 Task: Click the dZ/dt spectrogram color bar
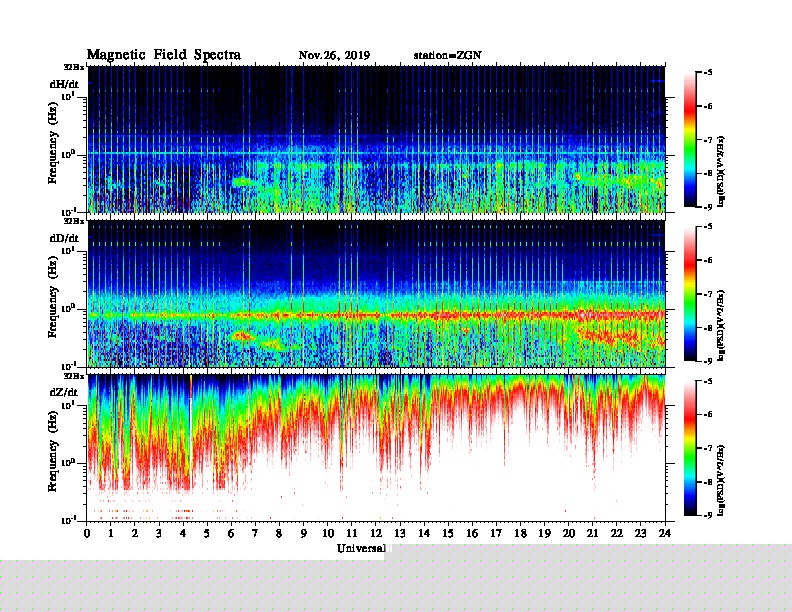tap(690, 448)
